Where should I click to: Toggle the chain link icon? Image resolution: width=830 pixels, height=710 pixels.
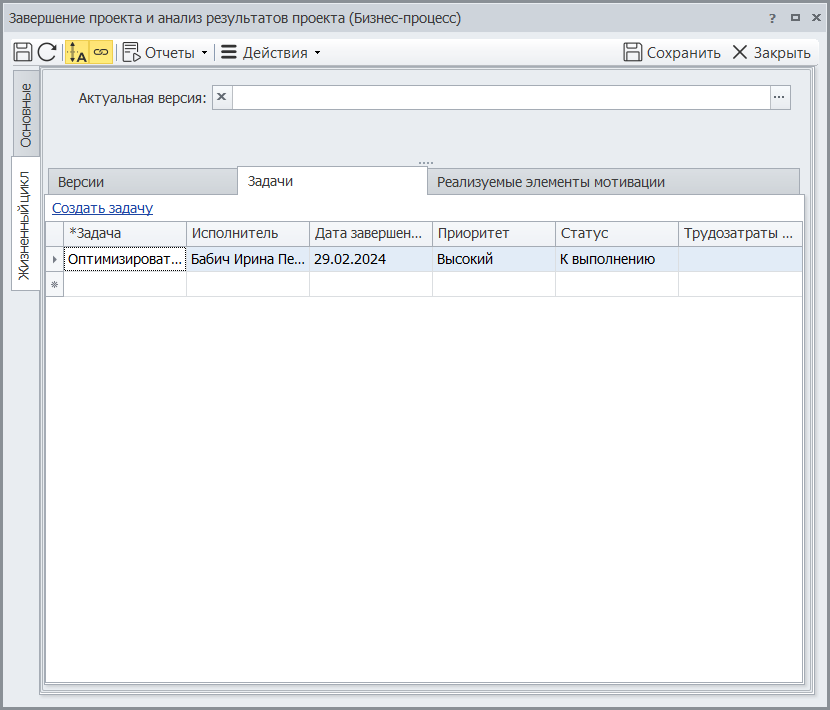101,52
